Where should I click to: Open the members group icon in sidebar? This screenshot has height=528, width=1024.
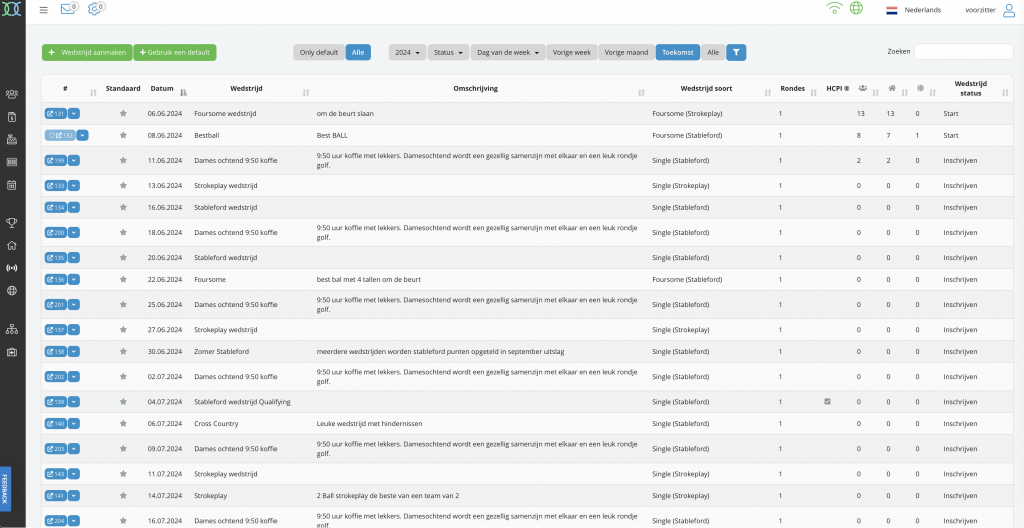point(12,95)
